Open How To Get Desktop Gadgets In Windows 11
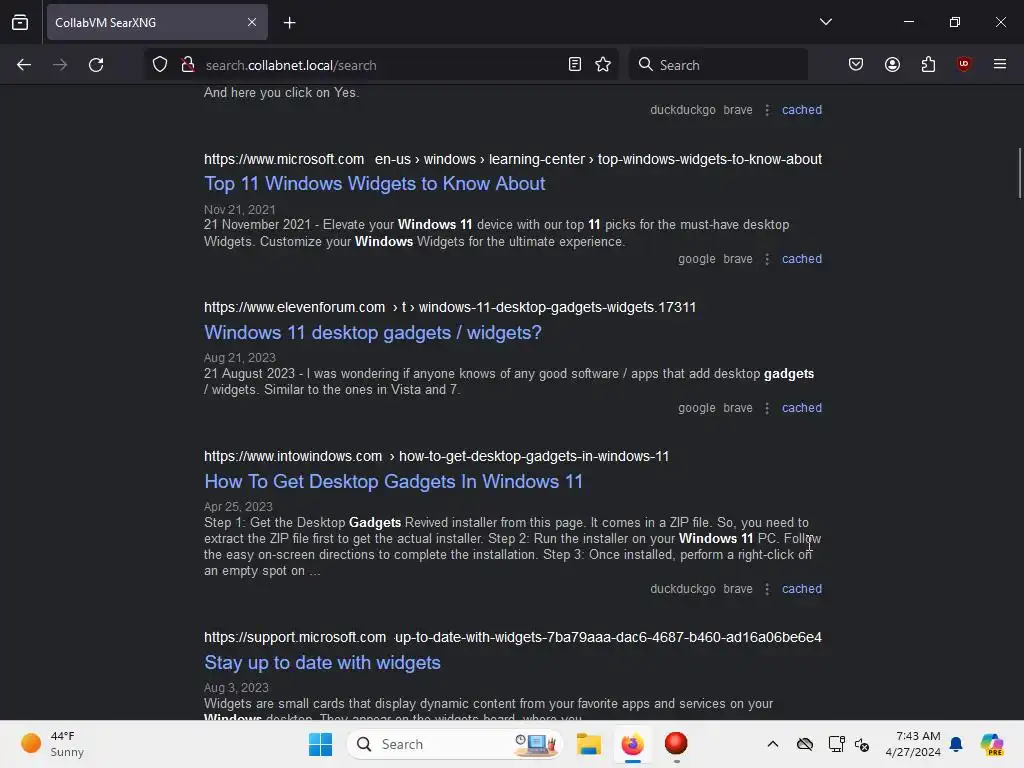Image resolution: width=1024 pixels, height=768 pixels. (x=393, y=481)
